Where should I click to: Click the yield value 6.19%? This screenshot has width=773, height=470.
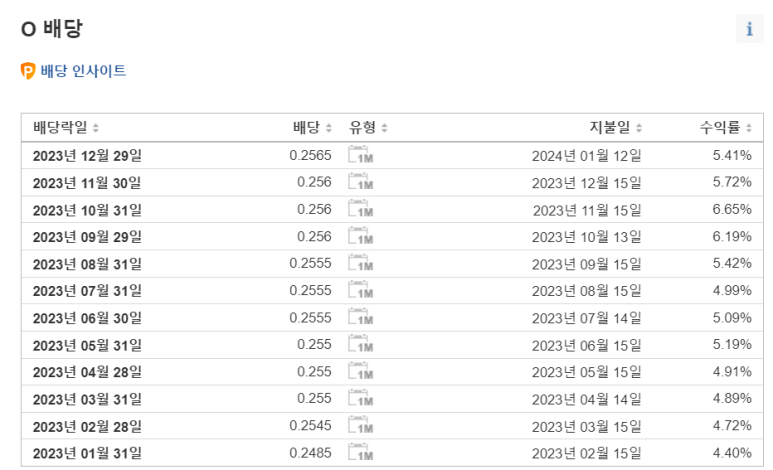point(732,236)
